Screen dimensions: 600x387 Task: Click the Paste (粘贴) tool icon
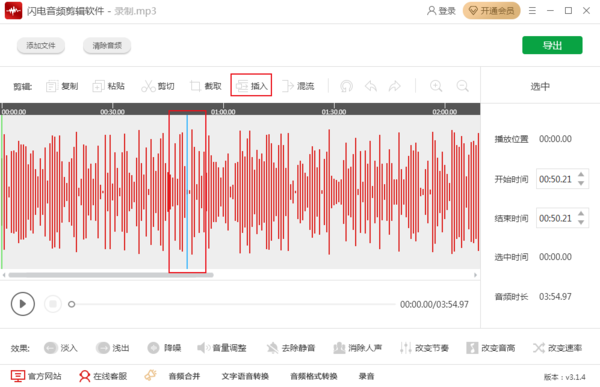[x=98, y=86]
